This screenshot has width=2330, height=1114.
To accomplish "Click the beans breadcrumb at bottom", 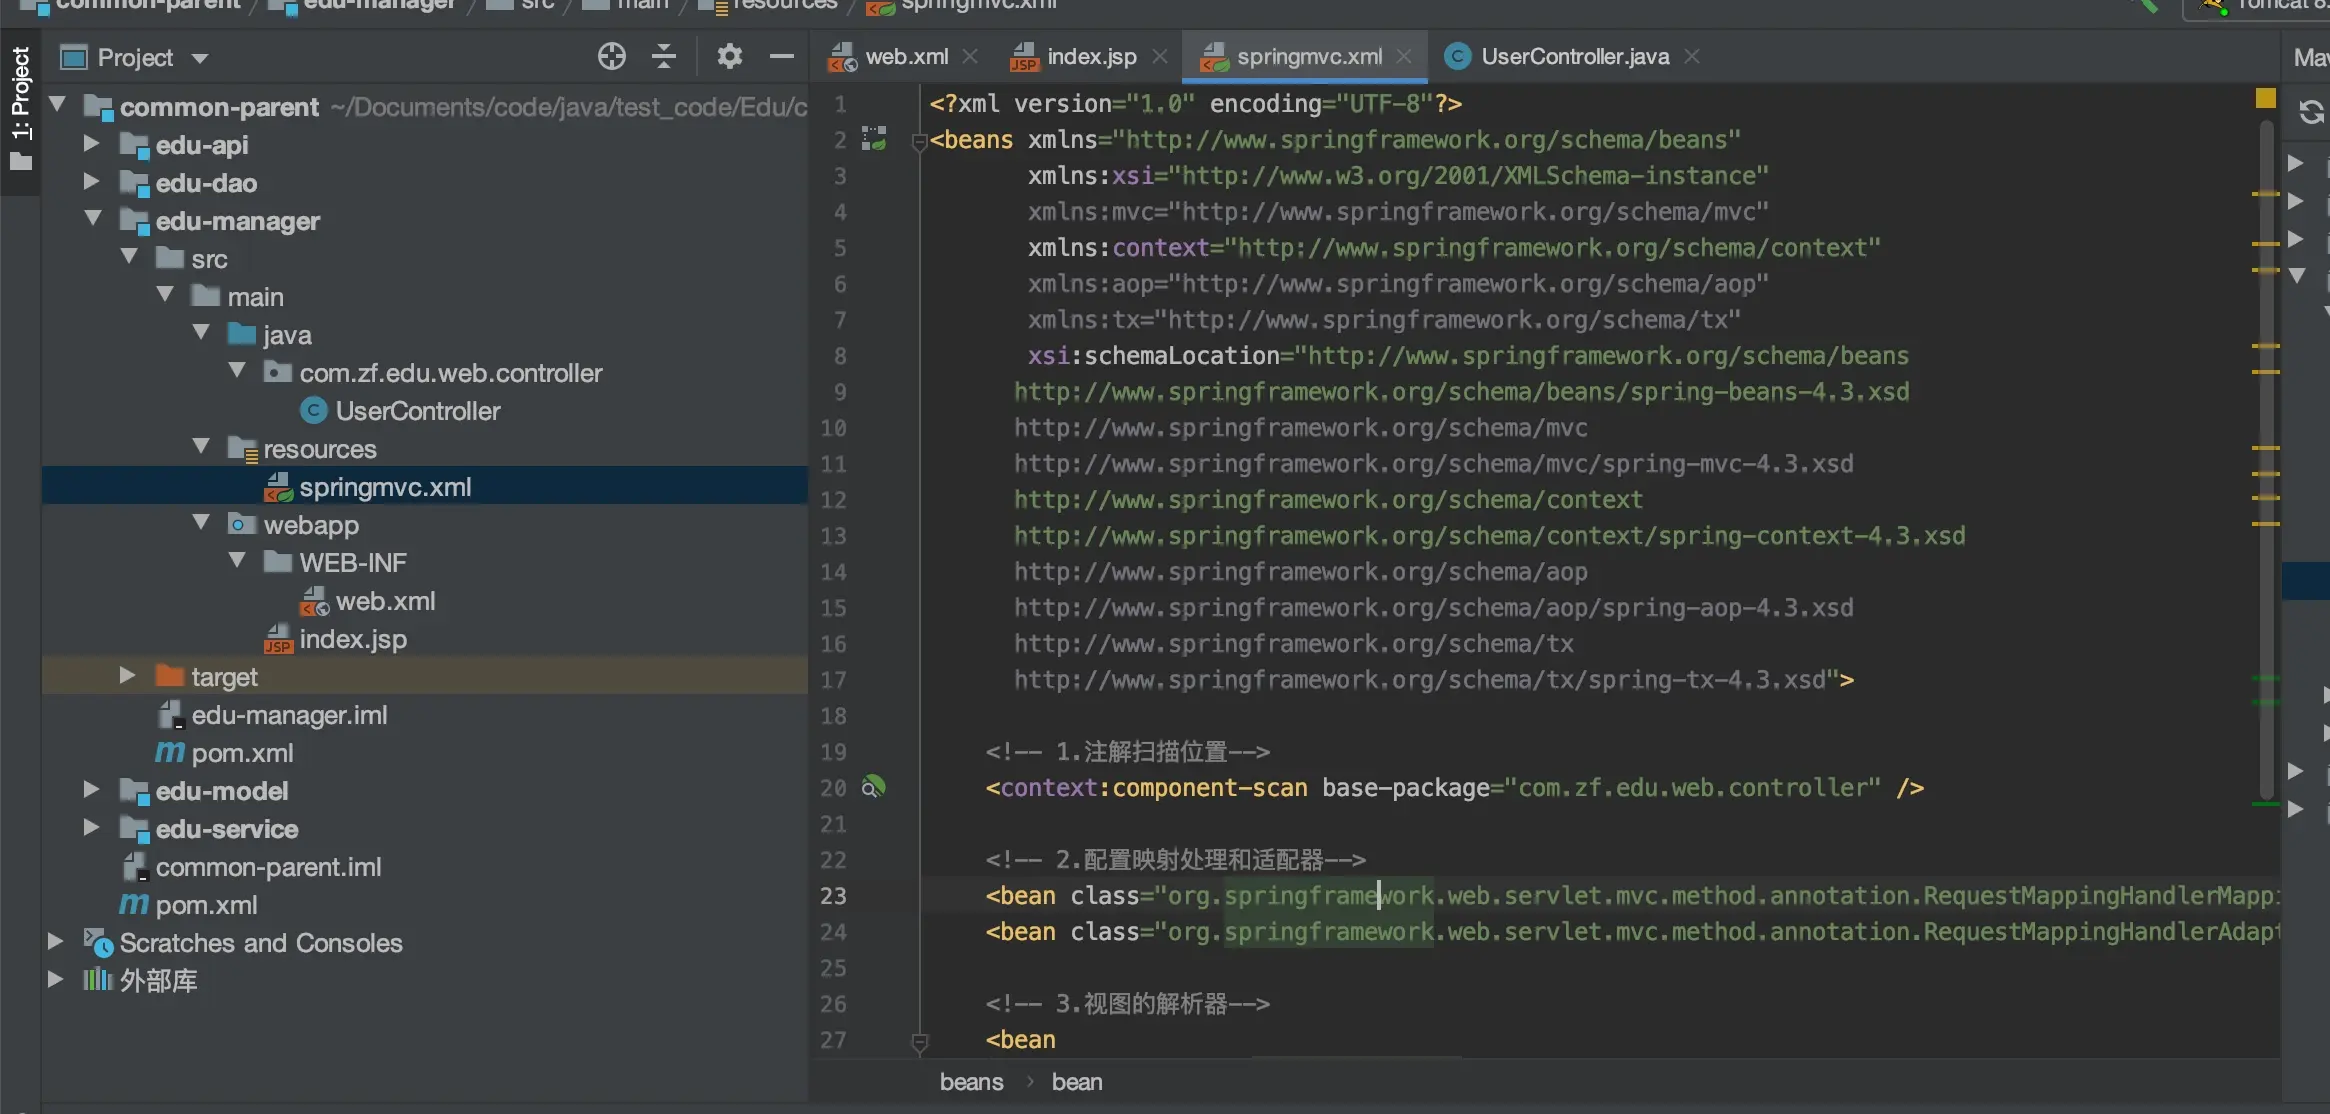I will click(971, 1082).
